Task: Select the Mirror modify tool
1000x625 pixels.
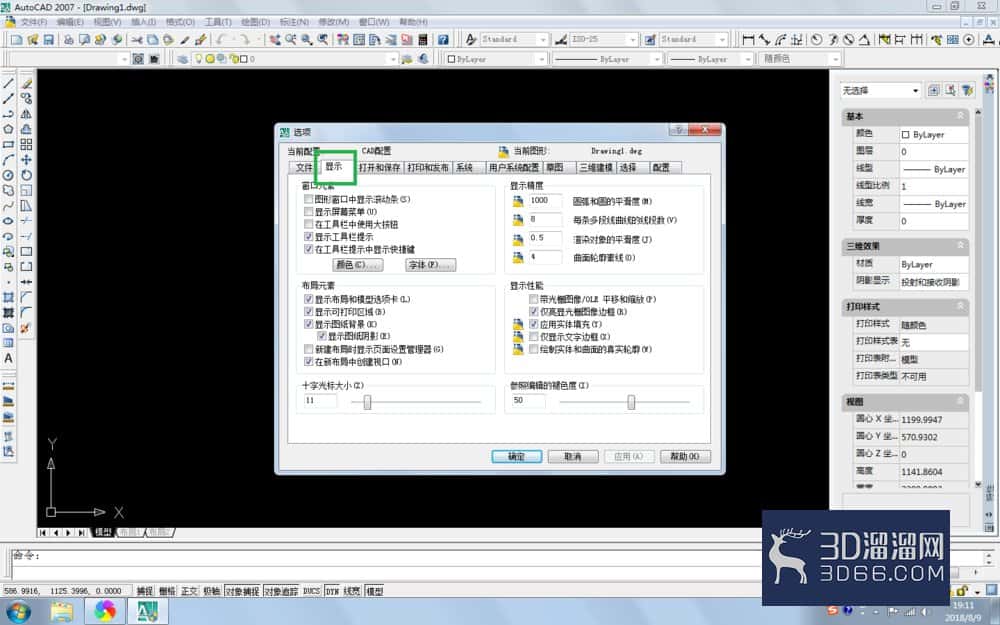Action: coord(26,114)
